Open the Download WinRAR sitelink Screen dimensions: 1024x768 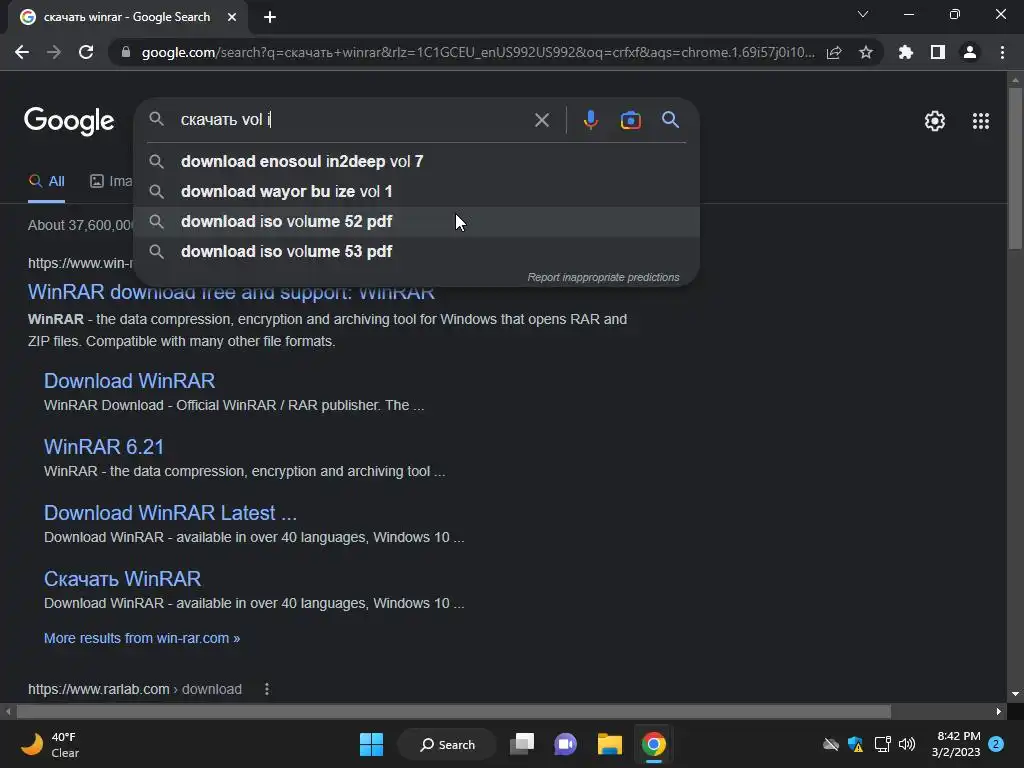click(129, 381)
